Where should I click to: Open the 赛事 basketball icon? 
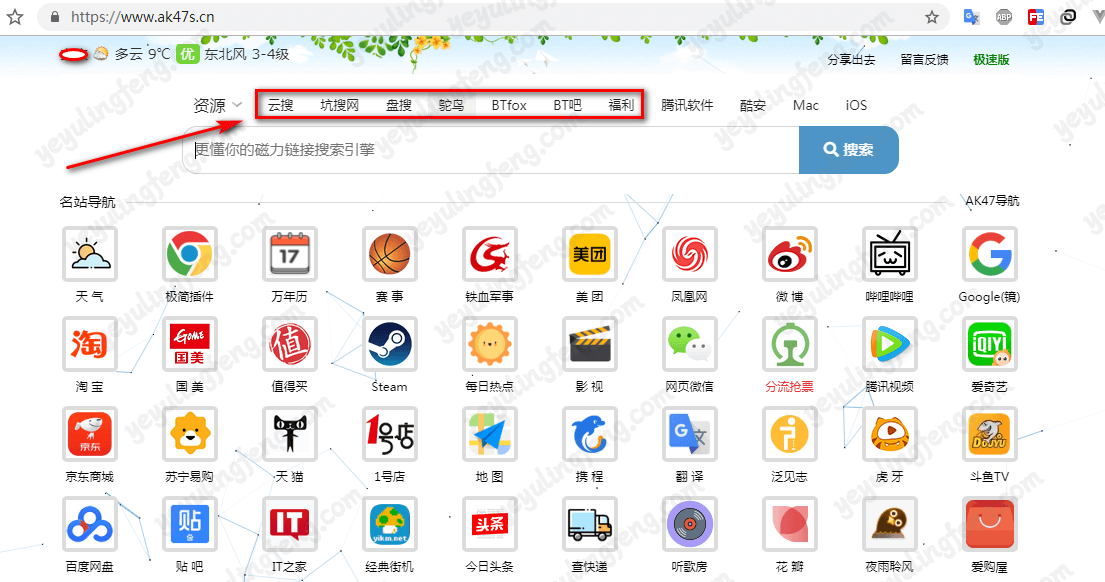[x=390, y=254]
